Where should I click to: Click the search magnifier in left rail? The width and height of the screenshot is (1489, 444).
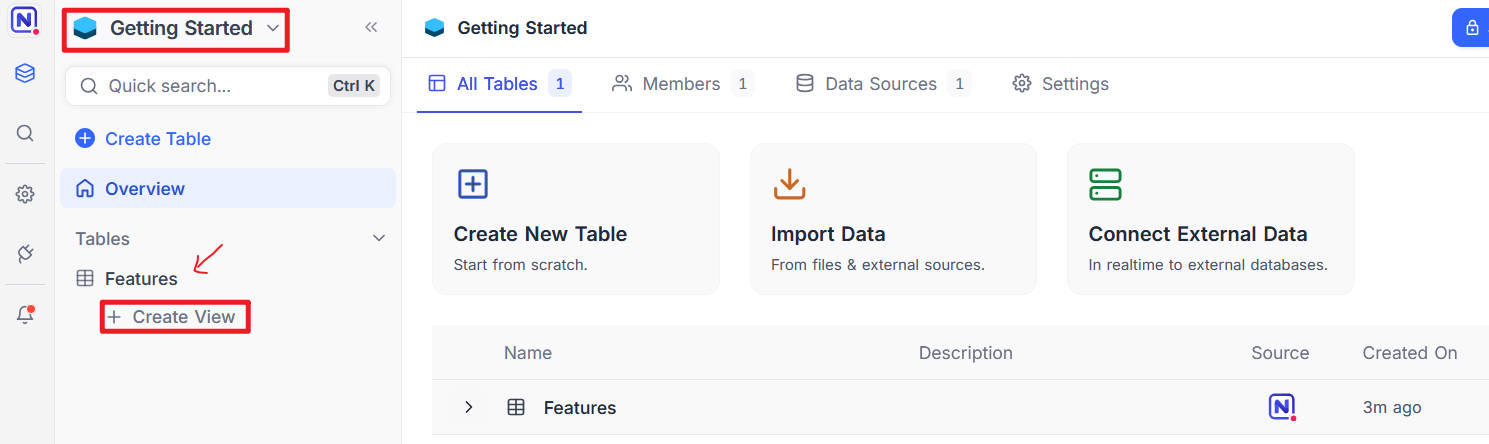click(25, 133)
